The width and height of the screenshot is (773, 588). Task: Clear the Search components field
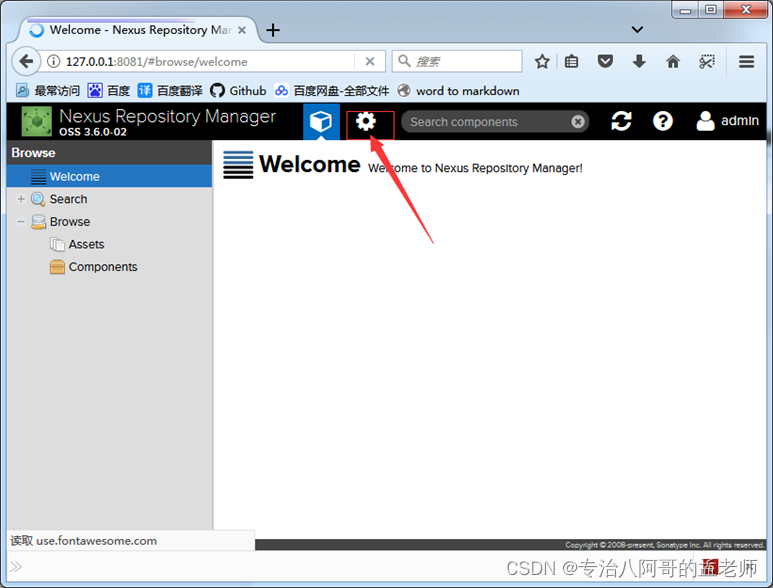point(578,122)
